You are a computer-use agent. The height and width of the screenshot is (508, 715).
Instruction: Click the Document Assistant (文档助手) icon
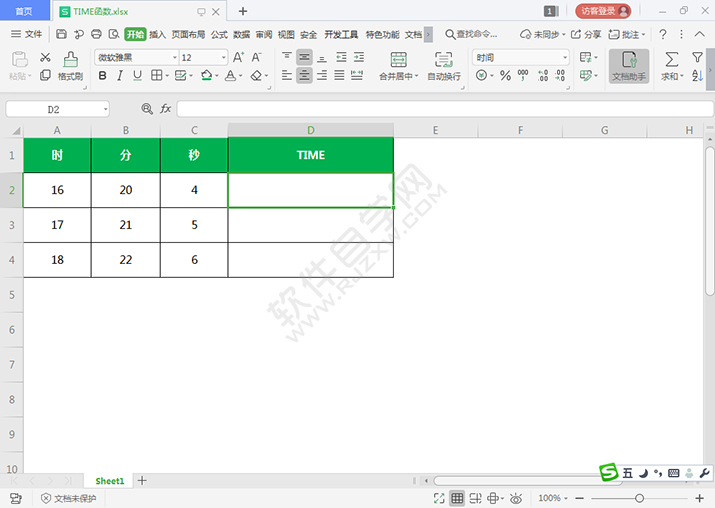(629, 60)
